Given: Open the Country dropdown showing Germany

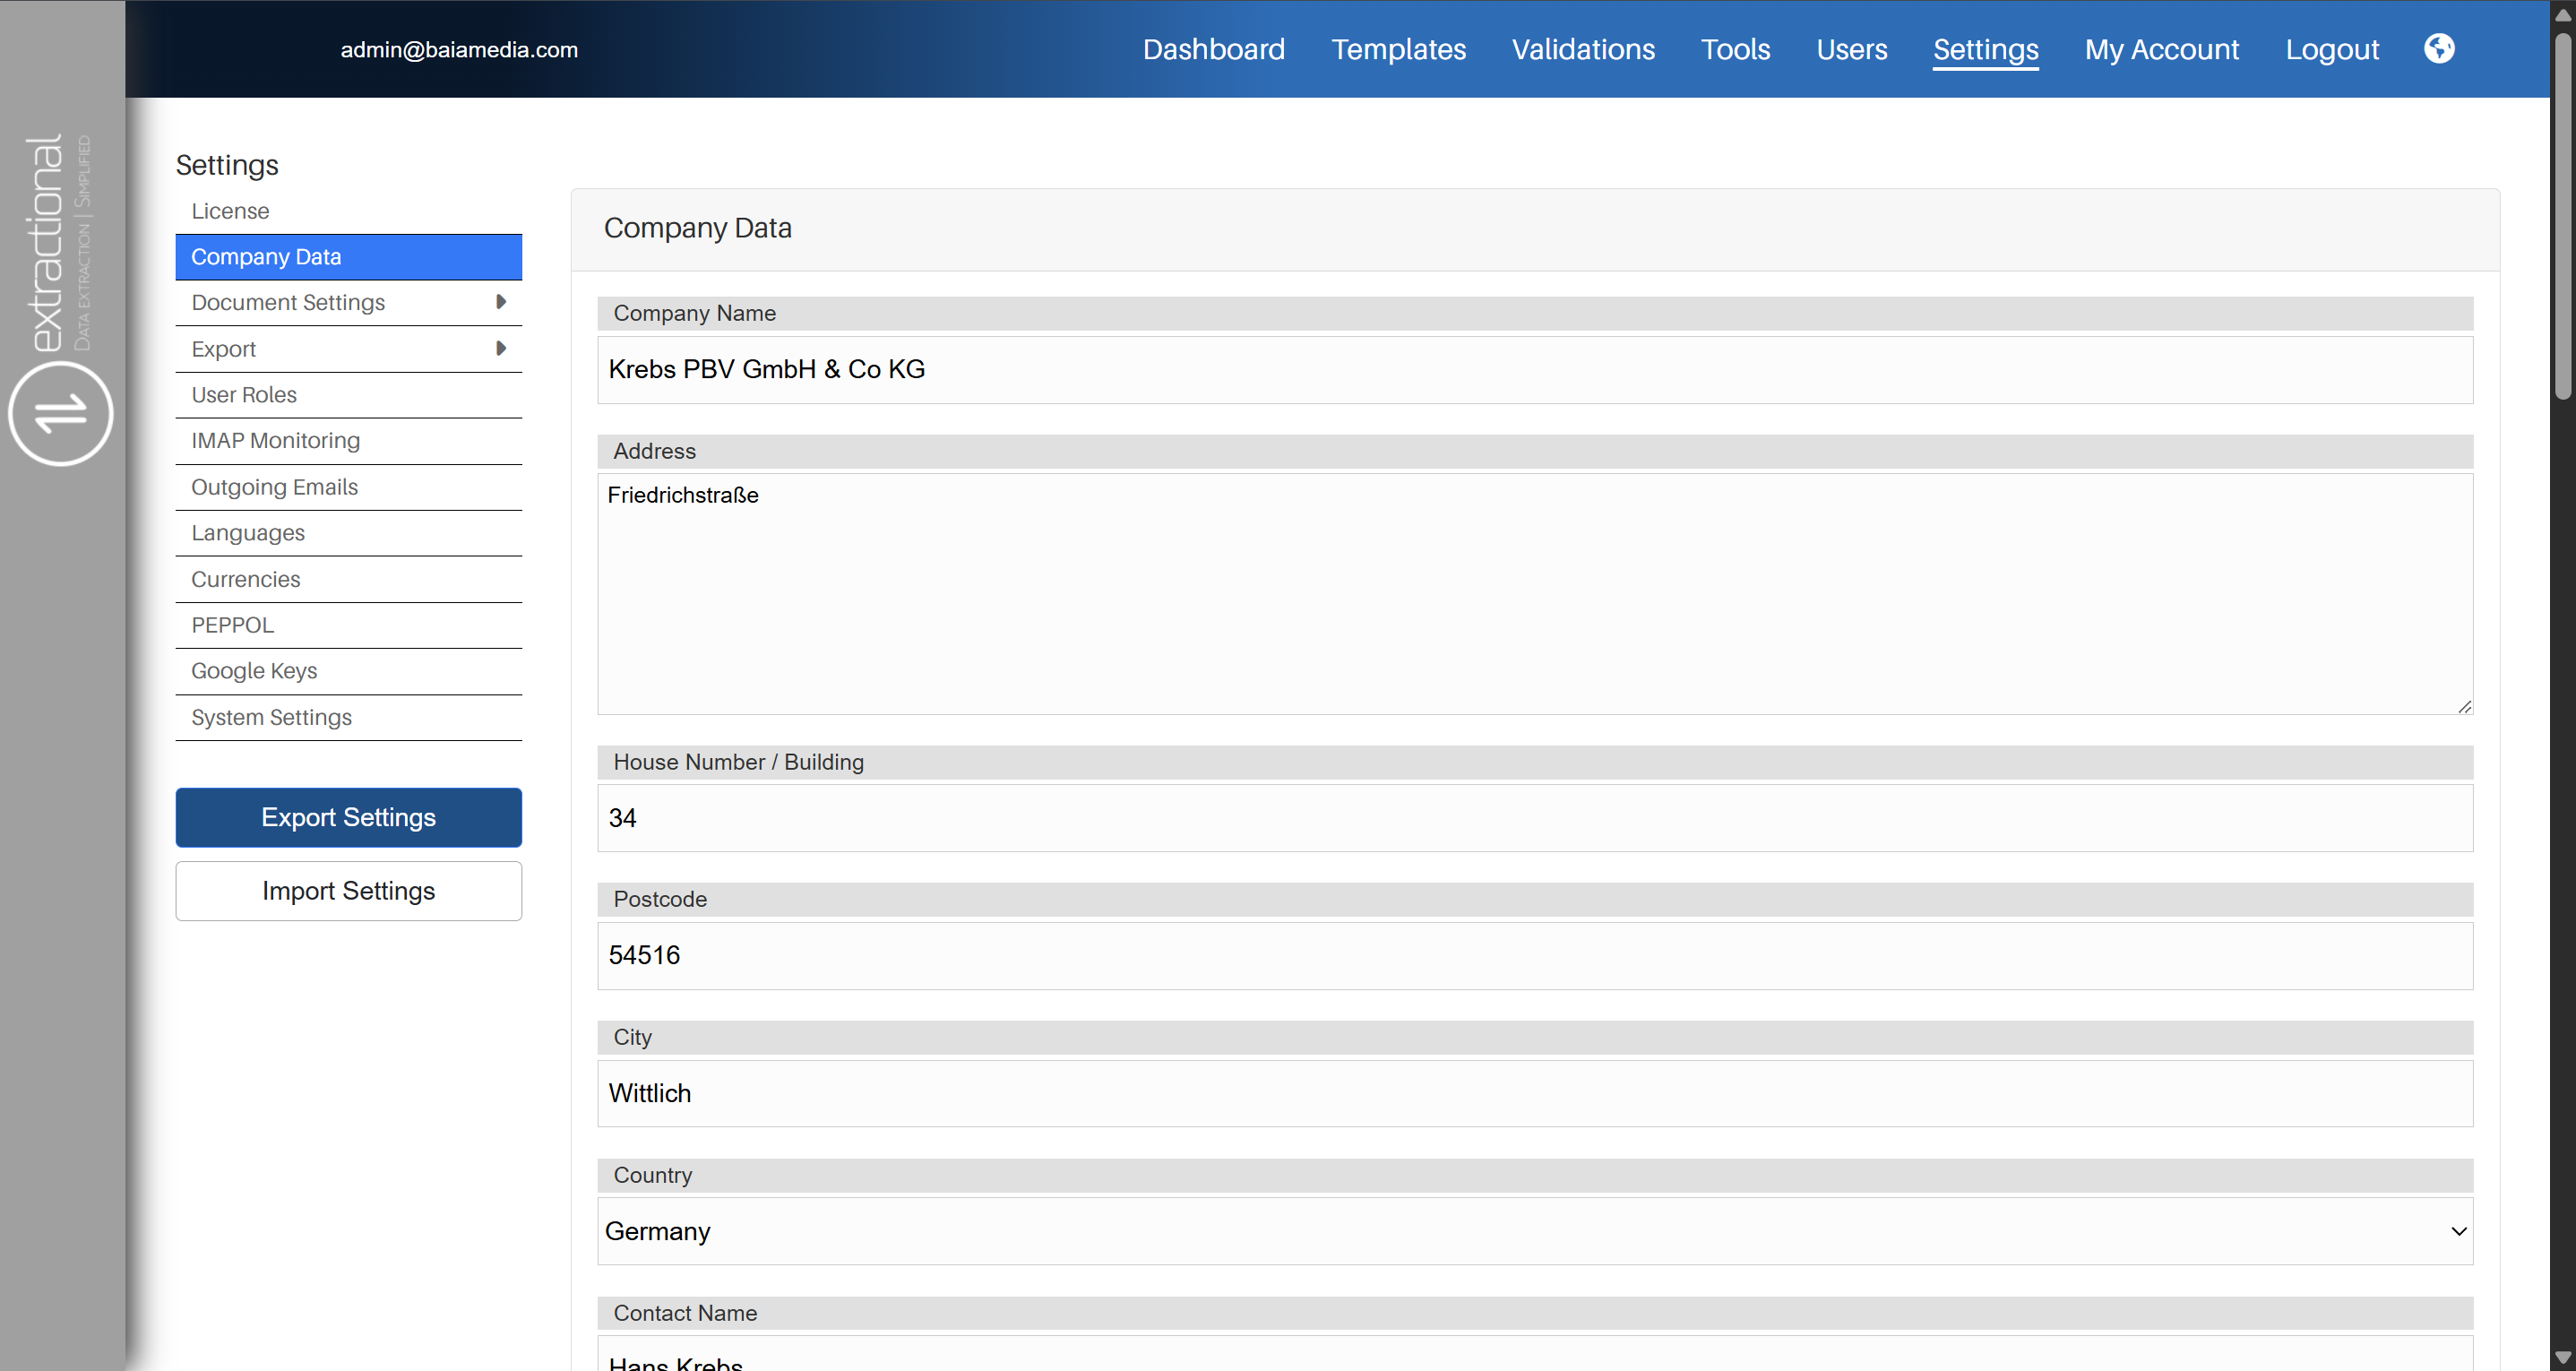Looking at the screenshot, I should [x=1534, y=1231].
